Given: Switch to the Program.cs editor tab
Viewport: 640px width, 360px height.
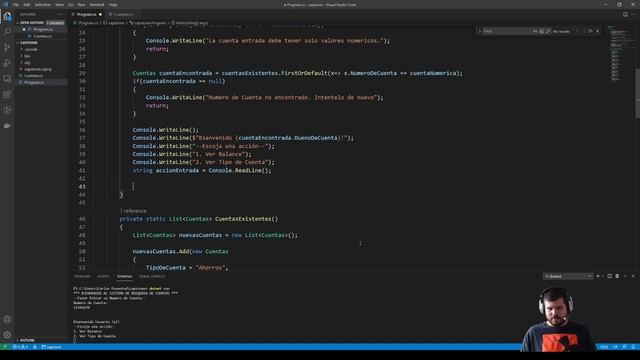Looking at the screenshot, I should click(87, 14).
